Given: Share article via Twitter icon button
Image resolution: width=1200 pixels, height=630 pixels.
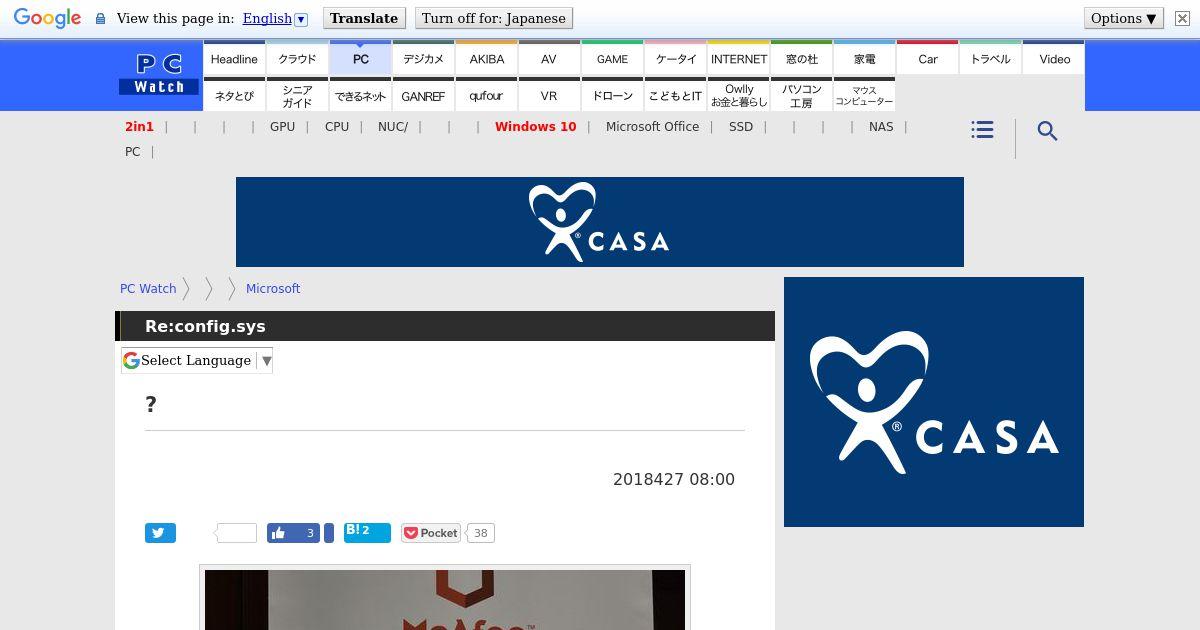Looking at the screenshot, I should pyautogui.click(x=160, y=533).
